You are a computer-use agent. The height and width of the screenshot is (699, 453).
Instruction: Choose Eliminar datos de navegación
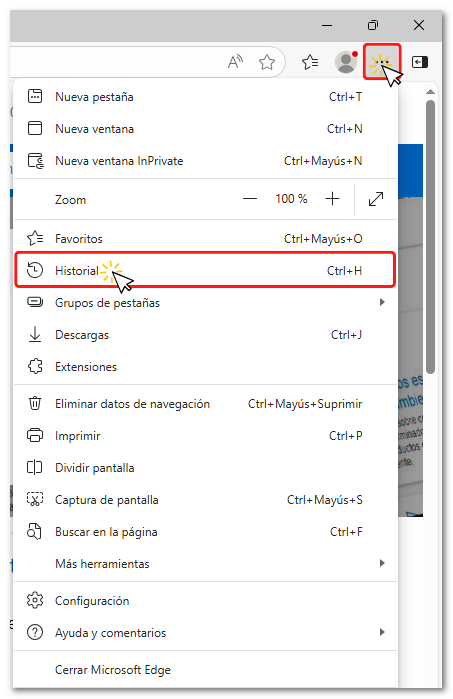(205, 403)
